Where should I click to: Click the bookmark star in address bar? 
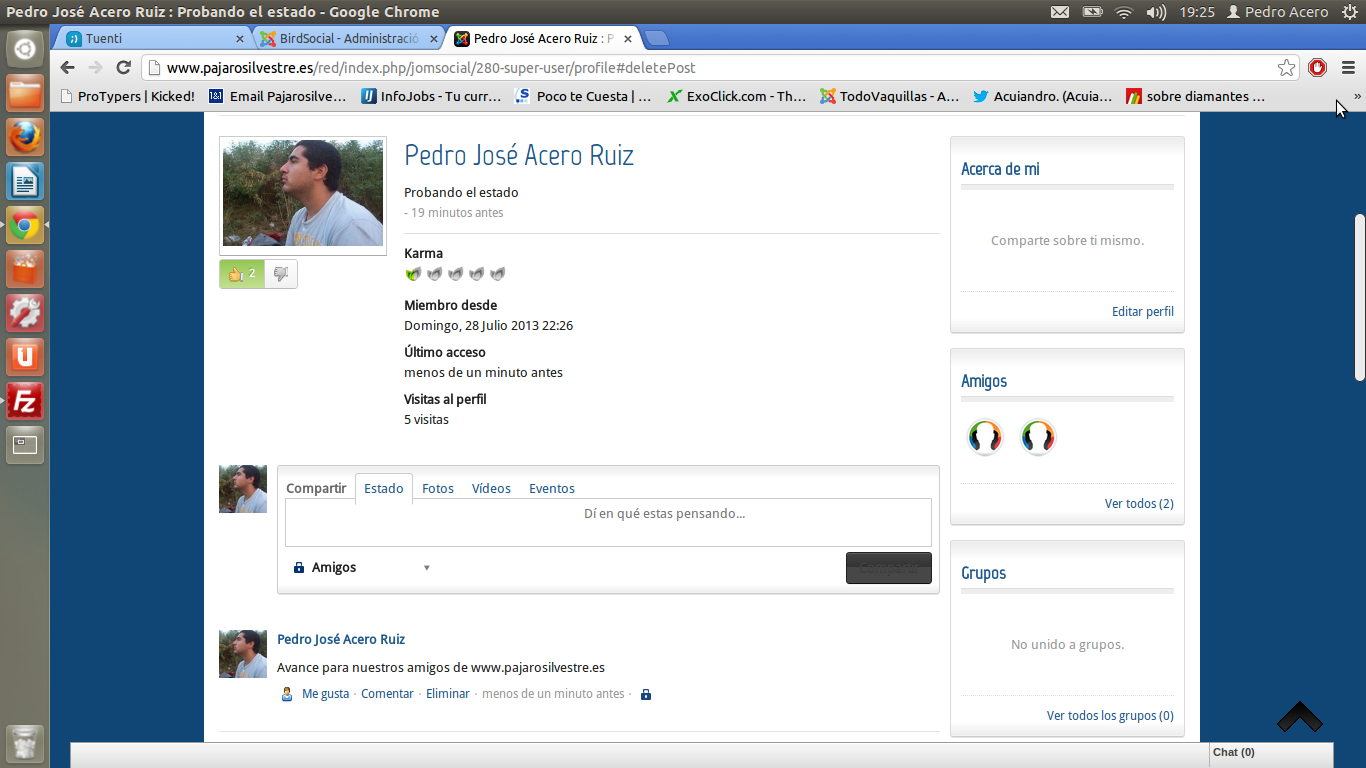pos(1286,68)
